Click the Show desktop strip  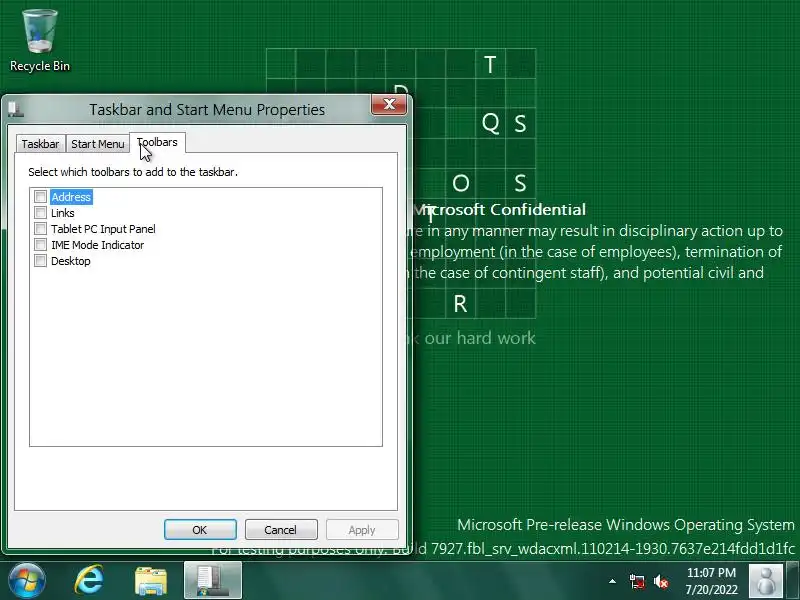point(792,581)
